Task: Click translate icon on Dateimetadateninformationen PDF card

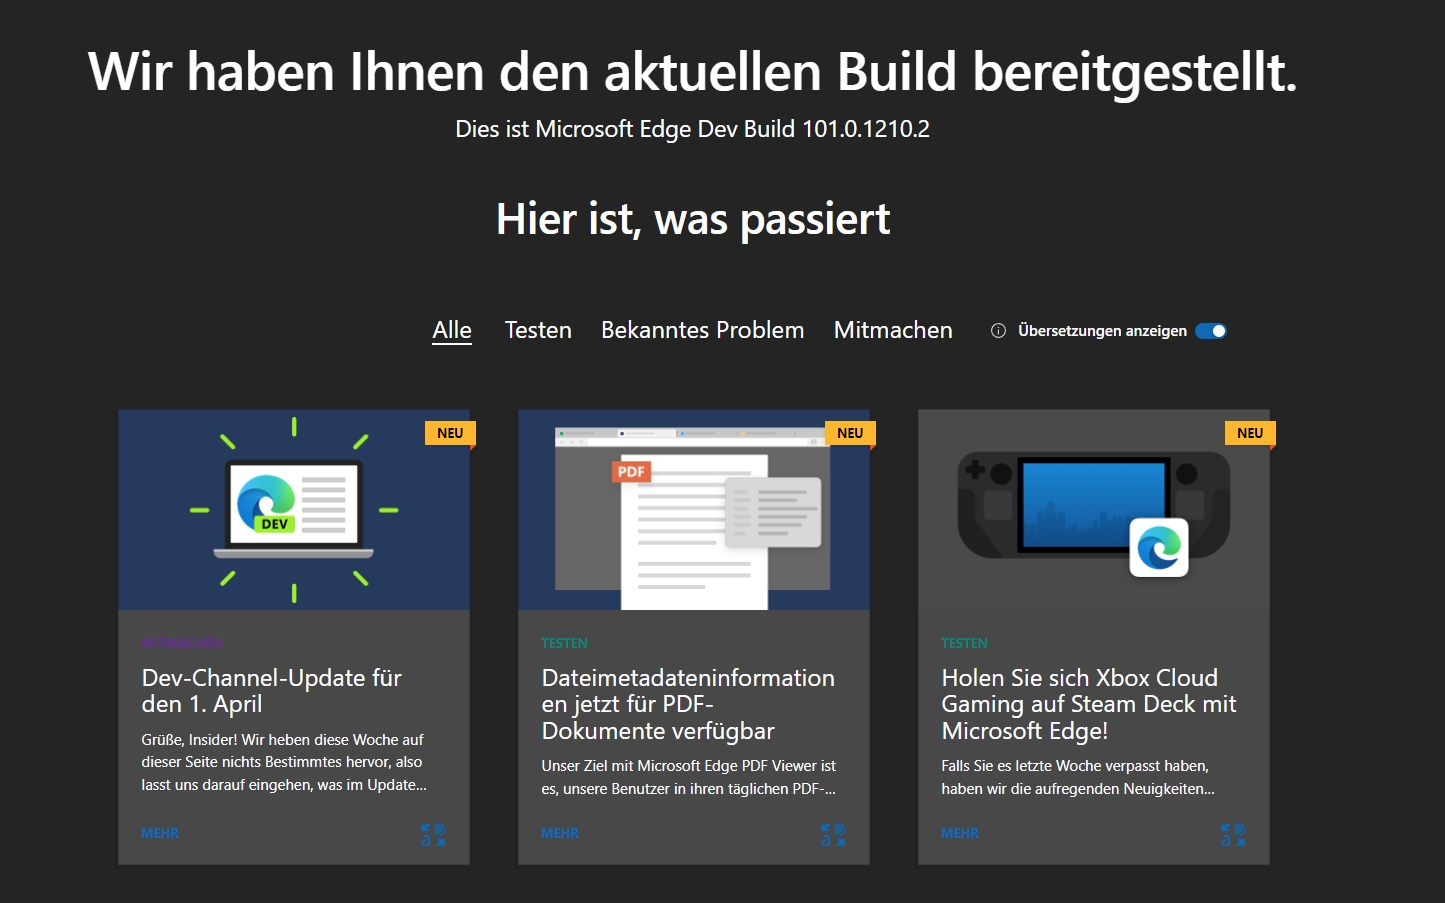Action: point(833,834)
